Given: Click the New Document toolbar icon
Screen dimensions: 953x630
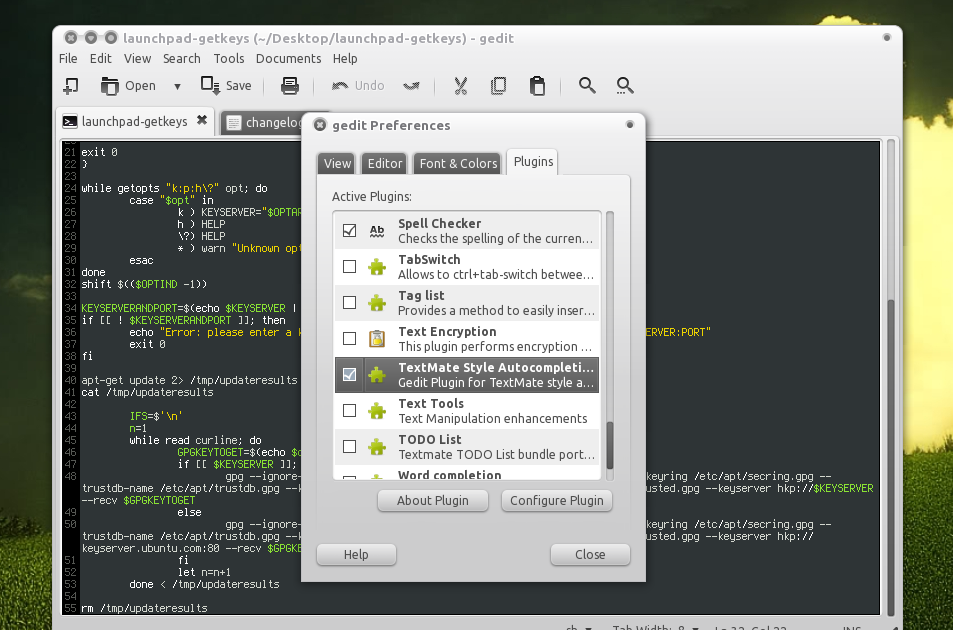Looking at the screenshot, I should coord(71,86).
